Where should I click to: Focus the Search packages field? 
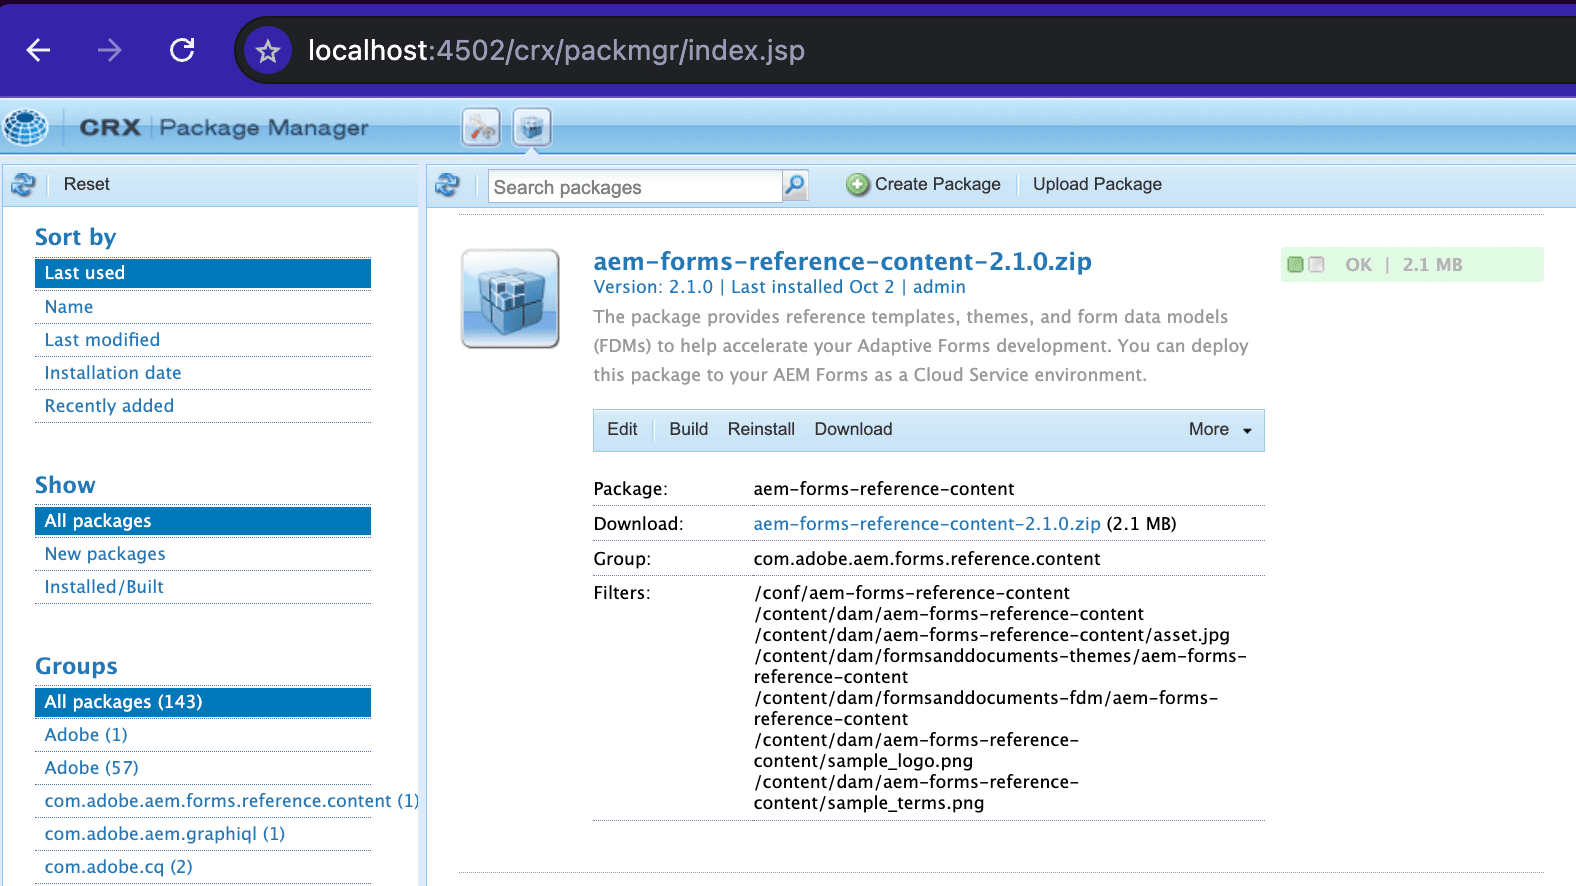[635, 187]
